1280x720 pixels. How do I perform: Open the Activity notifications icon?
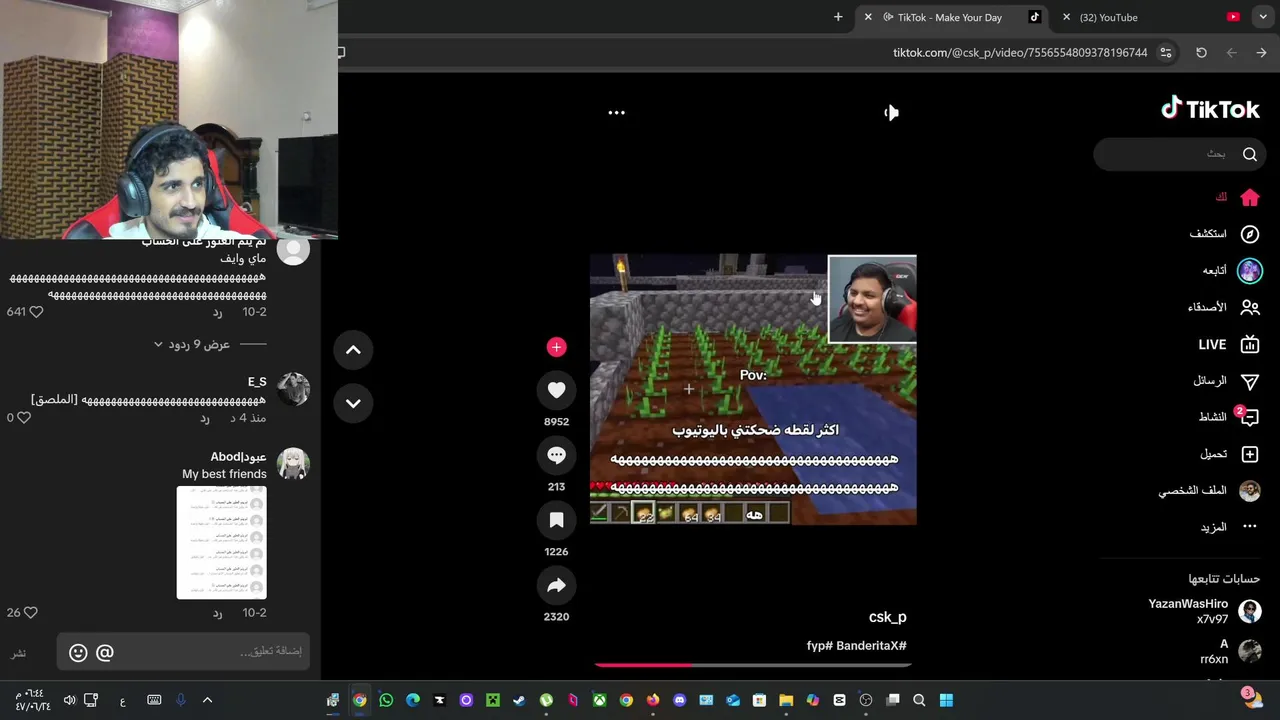point(1249,417)
